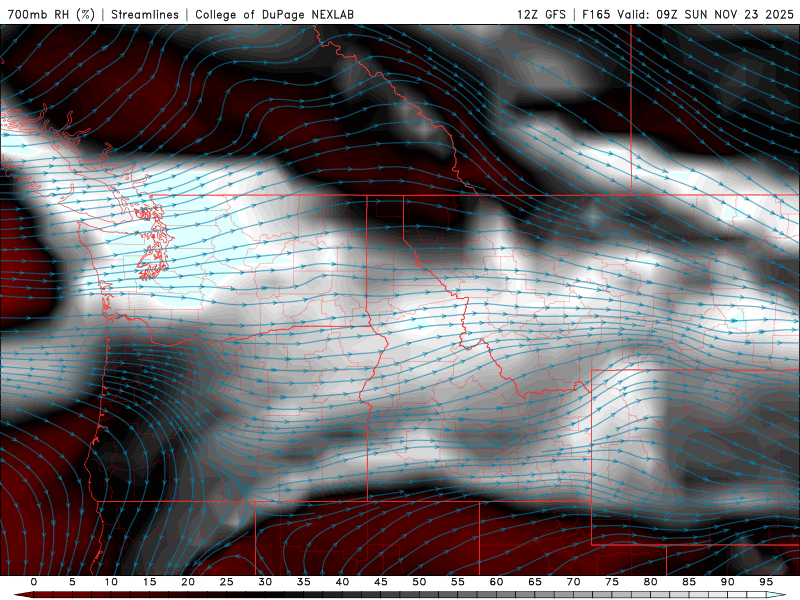800x600 pixels.
Task: Click the '60' value on color scale
Action: pos(496,582)
